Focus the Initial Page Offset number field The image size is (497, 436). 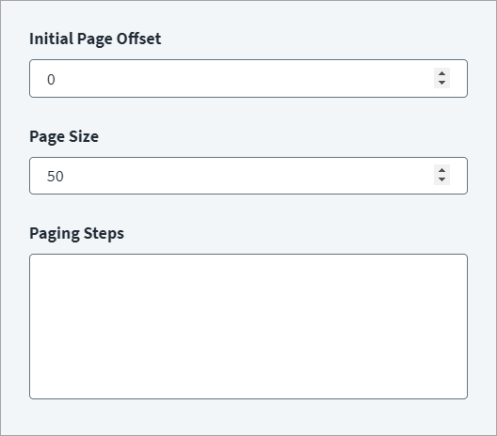(248, 79)
